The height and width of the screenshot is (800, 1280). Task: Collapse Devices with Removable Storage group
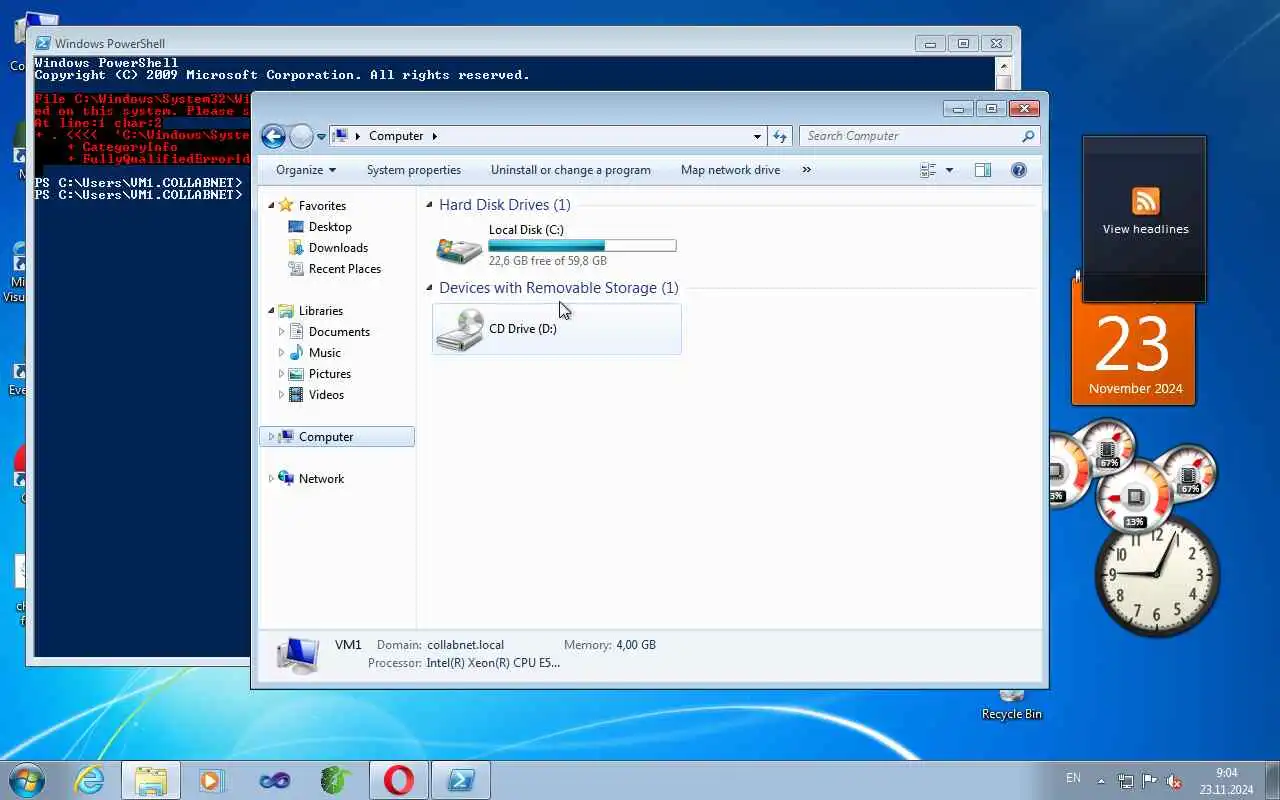tap(429, 288)
